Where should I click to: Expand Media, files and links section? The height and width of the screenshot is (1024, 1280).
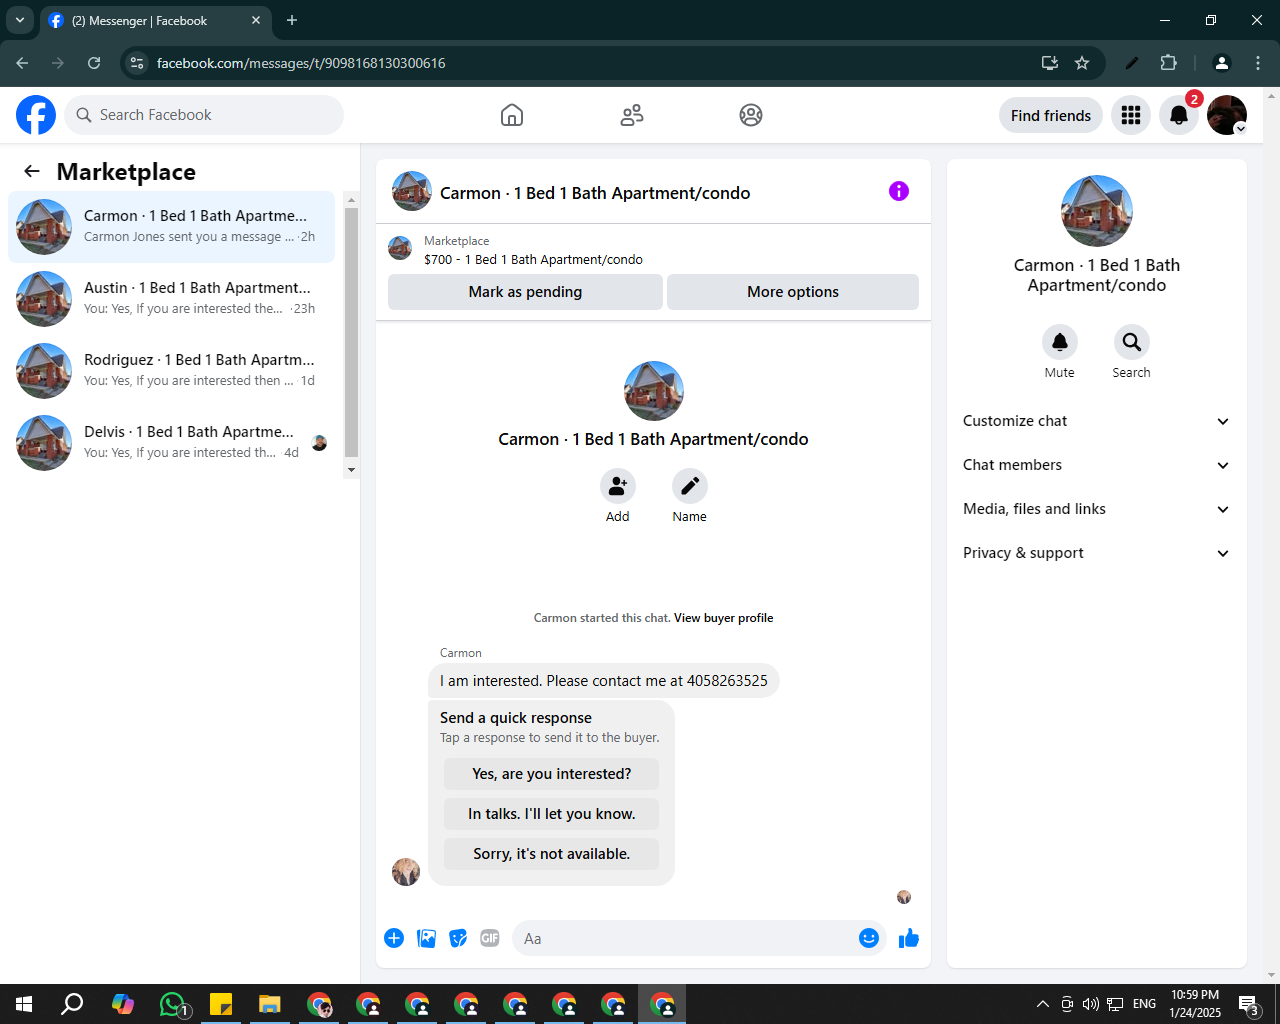(x=1097, y=509)
